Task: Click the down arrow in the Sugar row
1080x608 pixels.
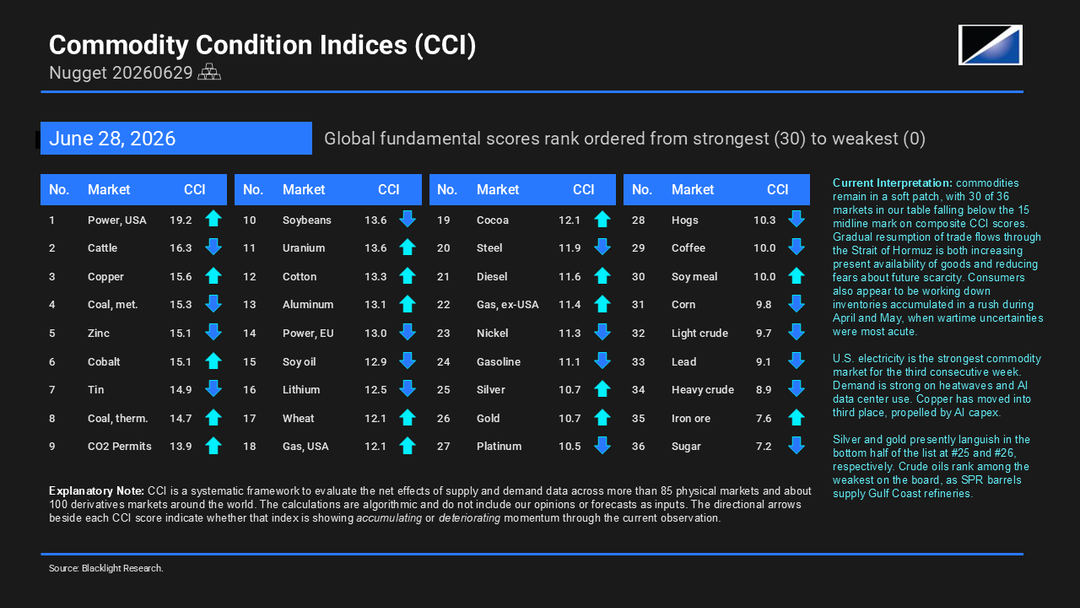Action: pos(797,445)
